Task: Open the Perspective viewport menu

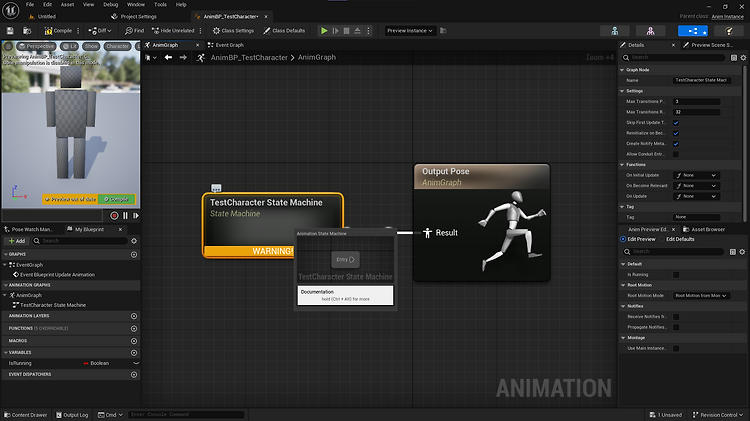Action: (x=36, y=46)
